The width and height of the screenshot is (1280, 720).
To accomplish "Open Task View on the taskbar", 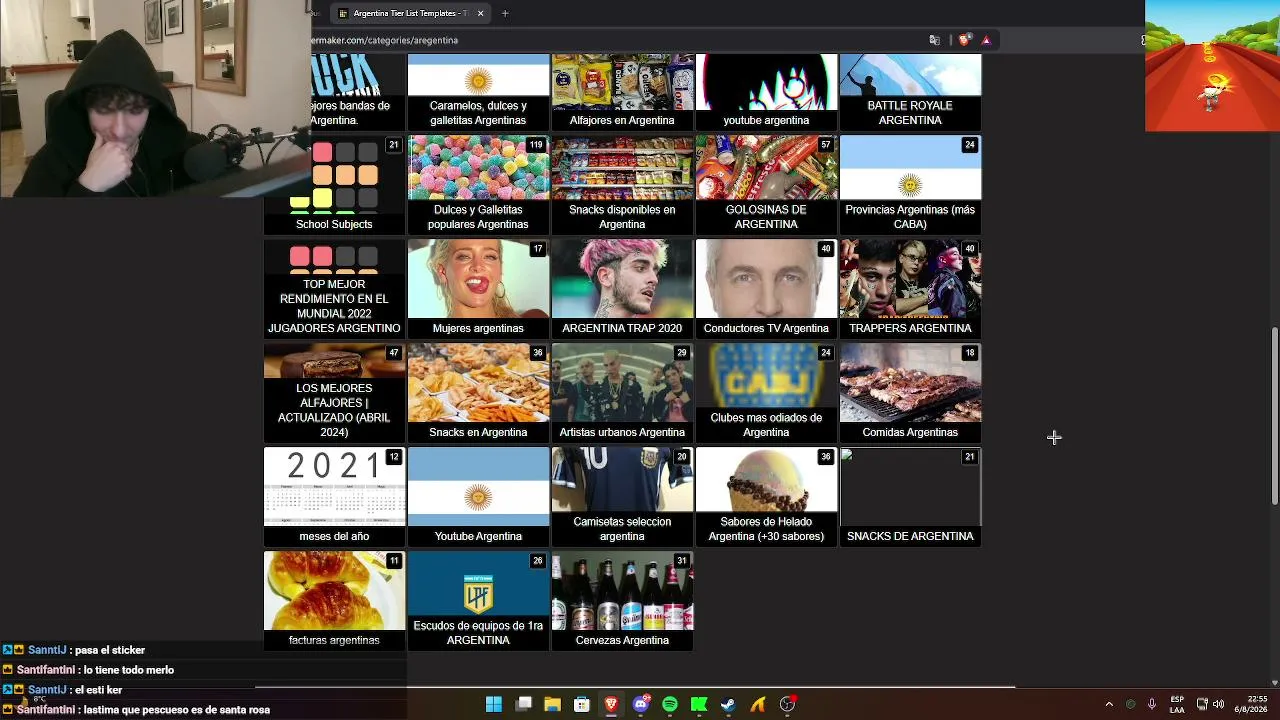I will 523,704.
